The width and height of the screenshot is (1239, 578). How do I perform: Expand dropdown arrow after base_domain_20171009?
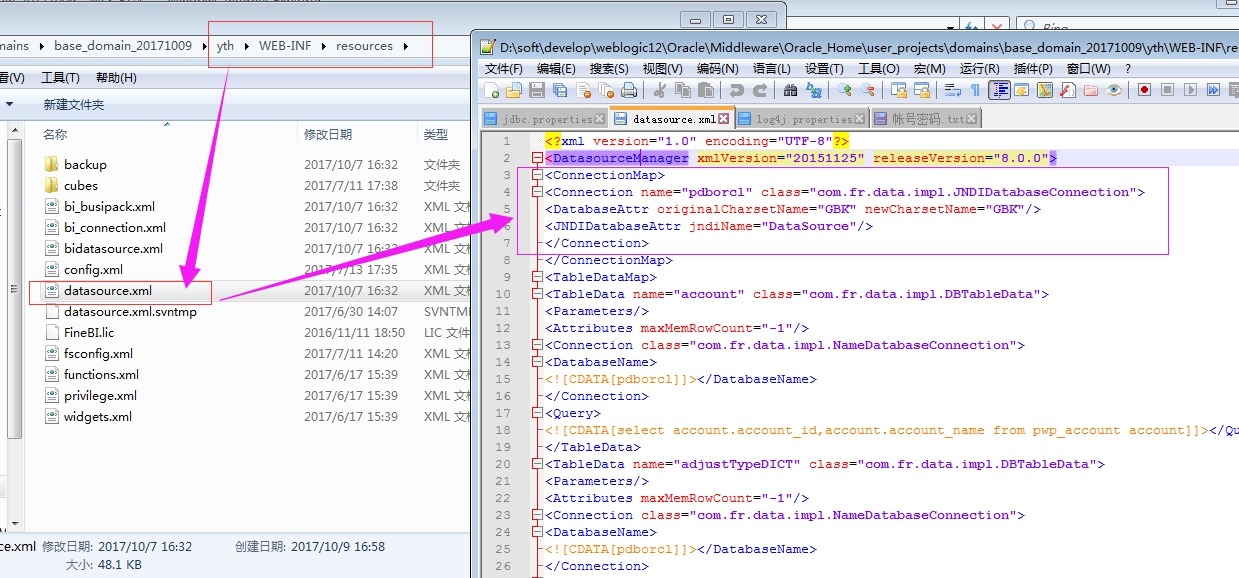click(x=204, y=46)
